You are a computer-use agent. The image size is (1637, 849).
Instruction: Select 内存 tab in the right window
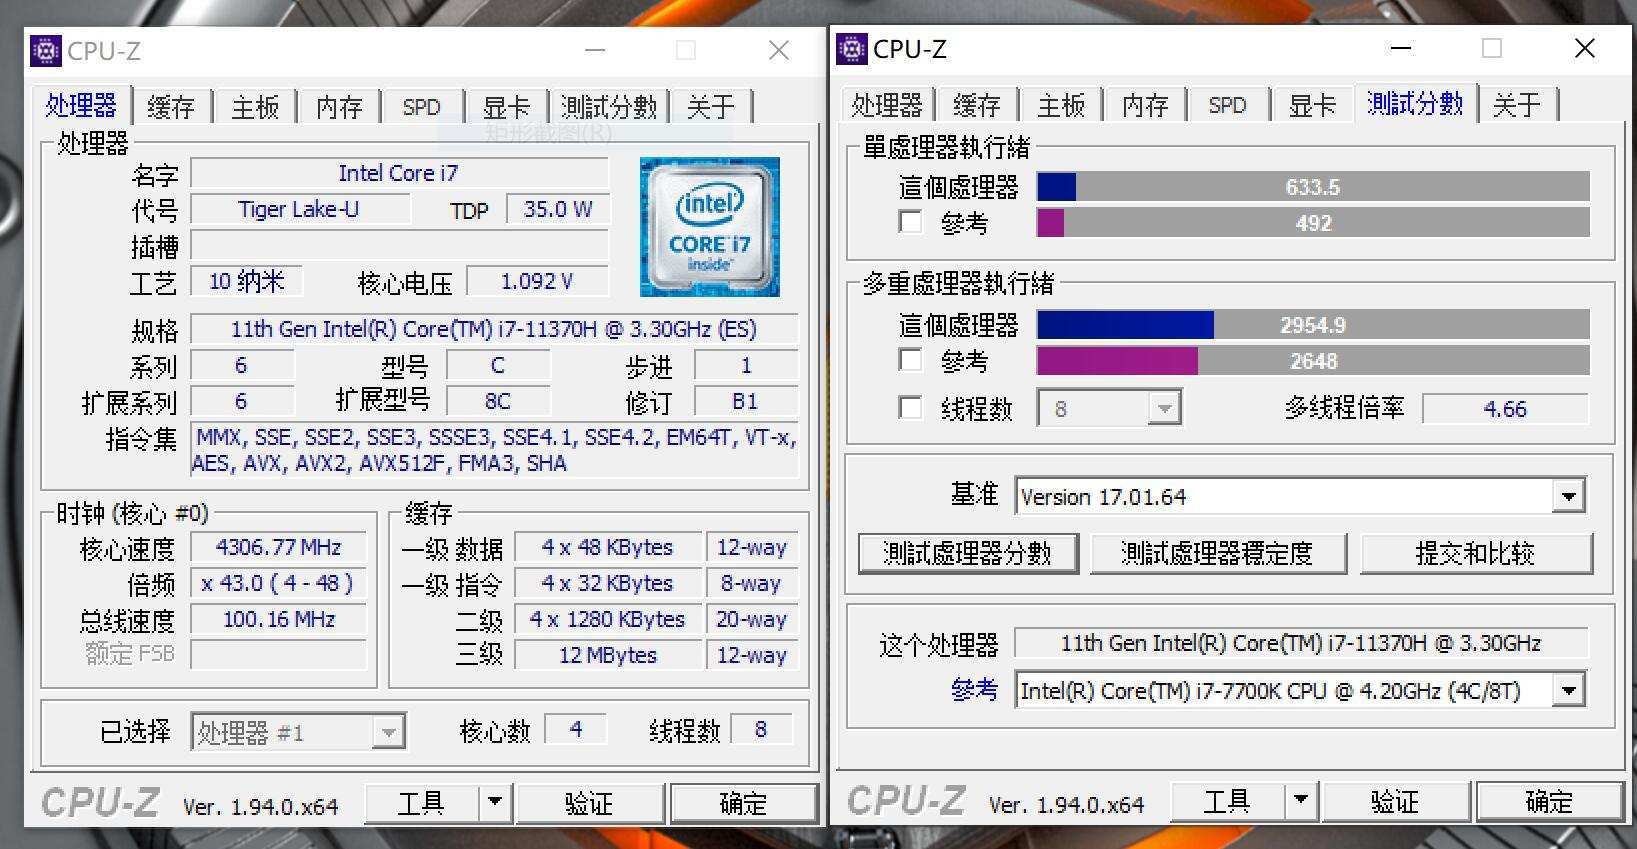click(x=1145, y=105)
